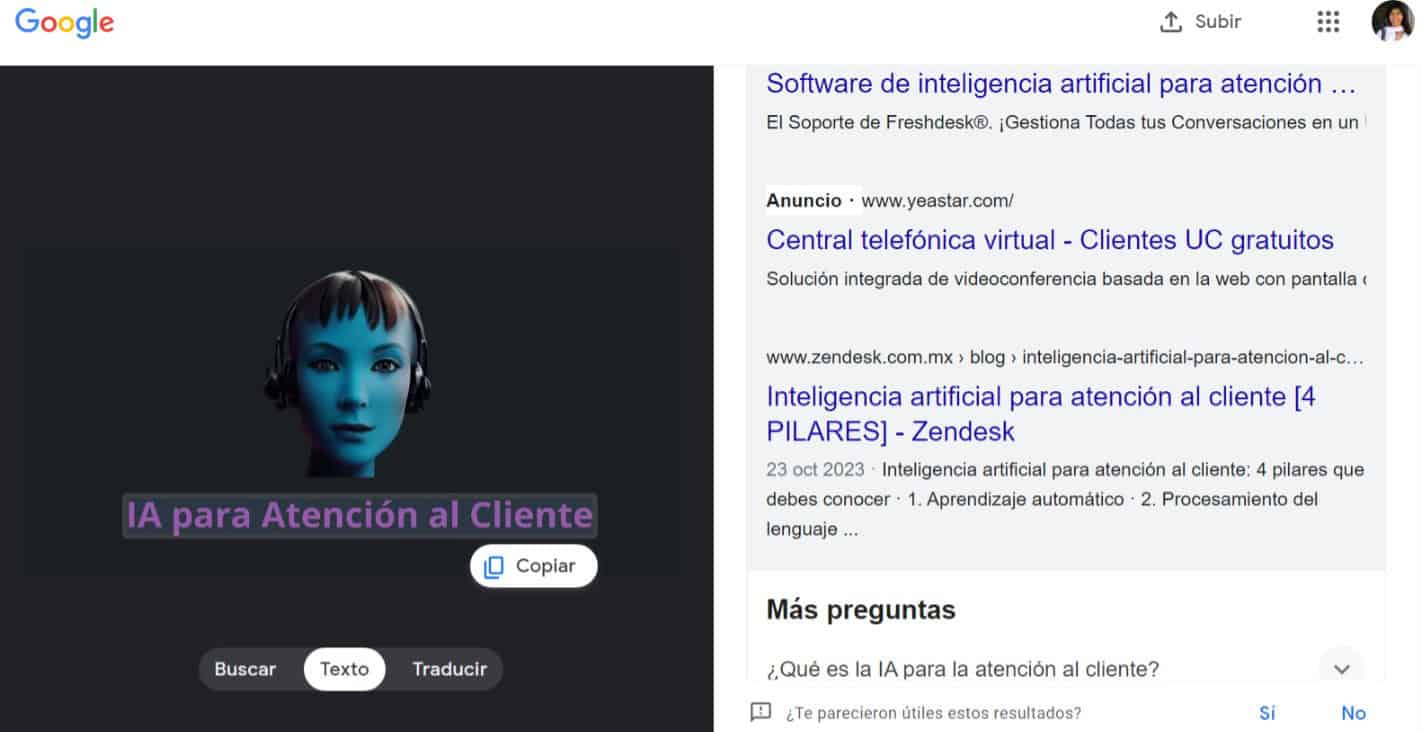Open the Freshdesk software ad result
The height and width of the screenshot is (732, 1422).
point(1060,84)
